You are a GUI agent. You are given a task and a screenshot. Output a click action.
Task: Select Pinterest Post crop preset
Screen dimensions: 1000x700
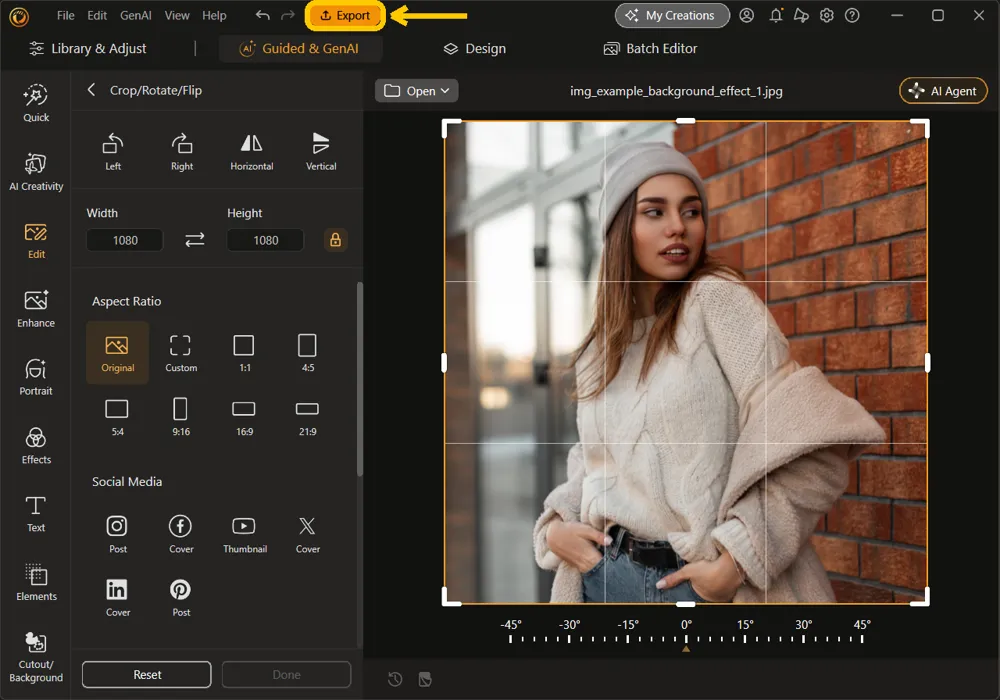click(180, 597)
